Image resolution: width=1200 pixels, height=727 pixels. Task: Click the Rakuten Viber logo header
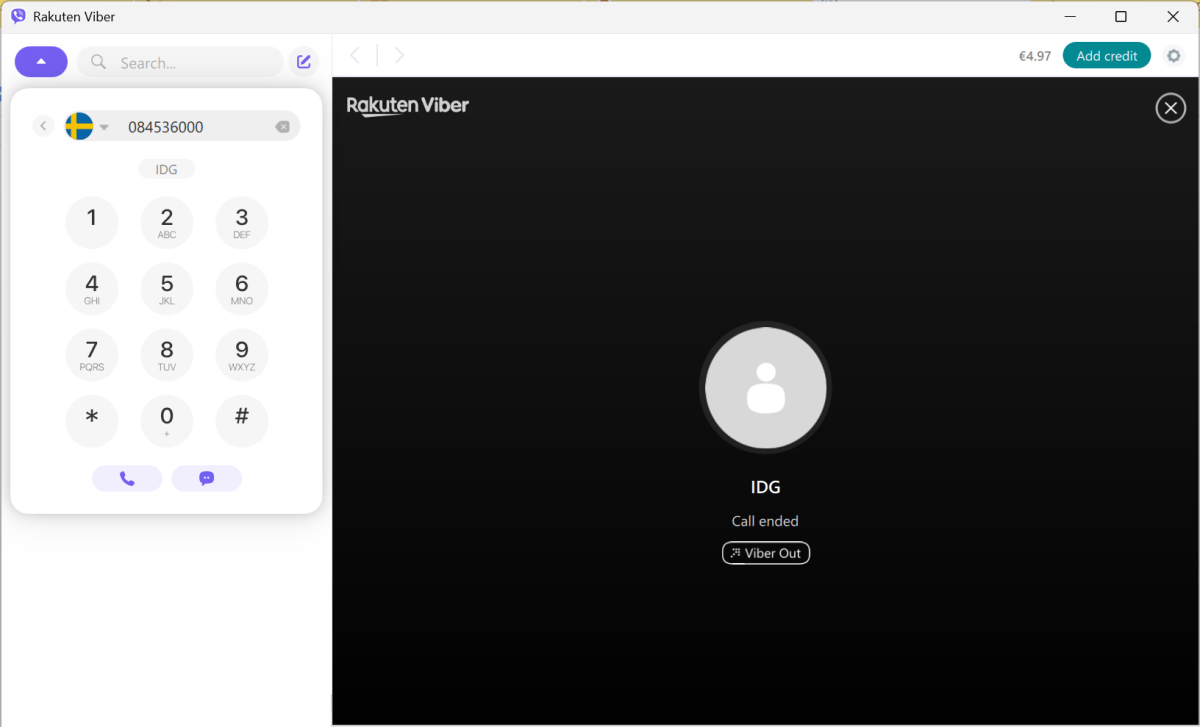[407, 105]
